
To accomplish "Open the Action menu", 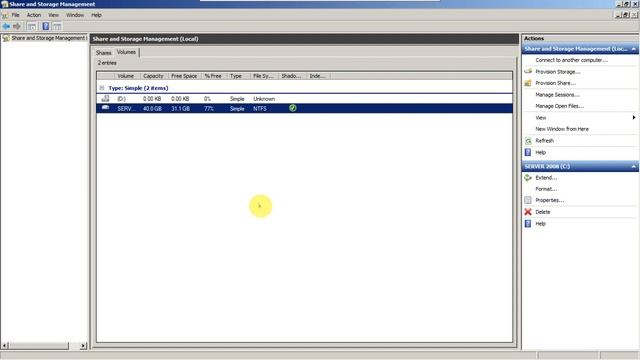I will pyautogui.click(x=34, y=15).
